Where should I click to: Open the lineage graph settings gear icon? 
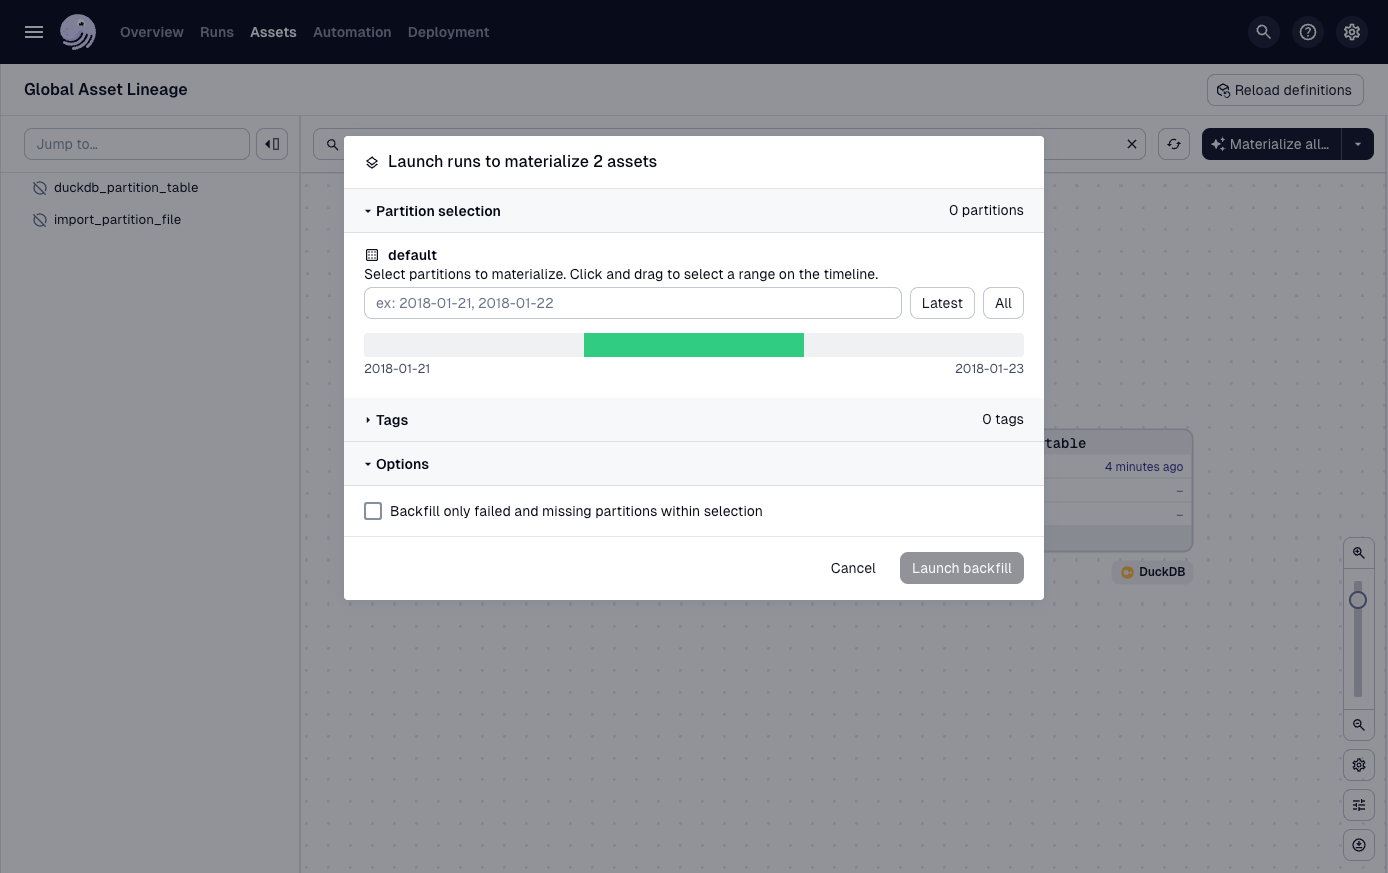[1358, 765]
